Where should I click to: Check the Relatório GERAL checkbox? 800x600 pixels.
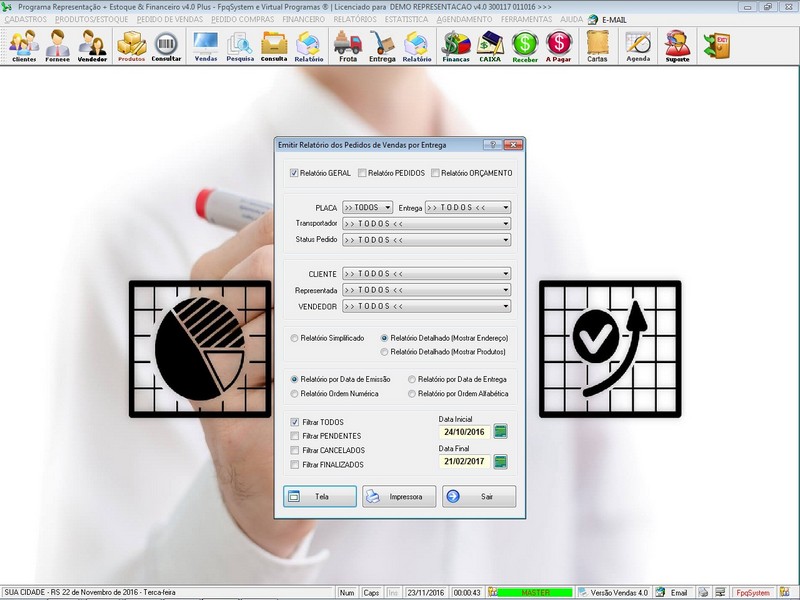click(294, 173)
